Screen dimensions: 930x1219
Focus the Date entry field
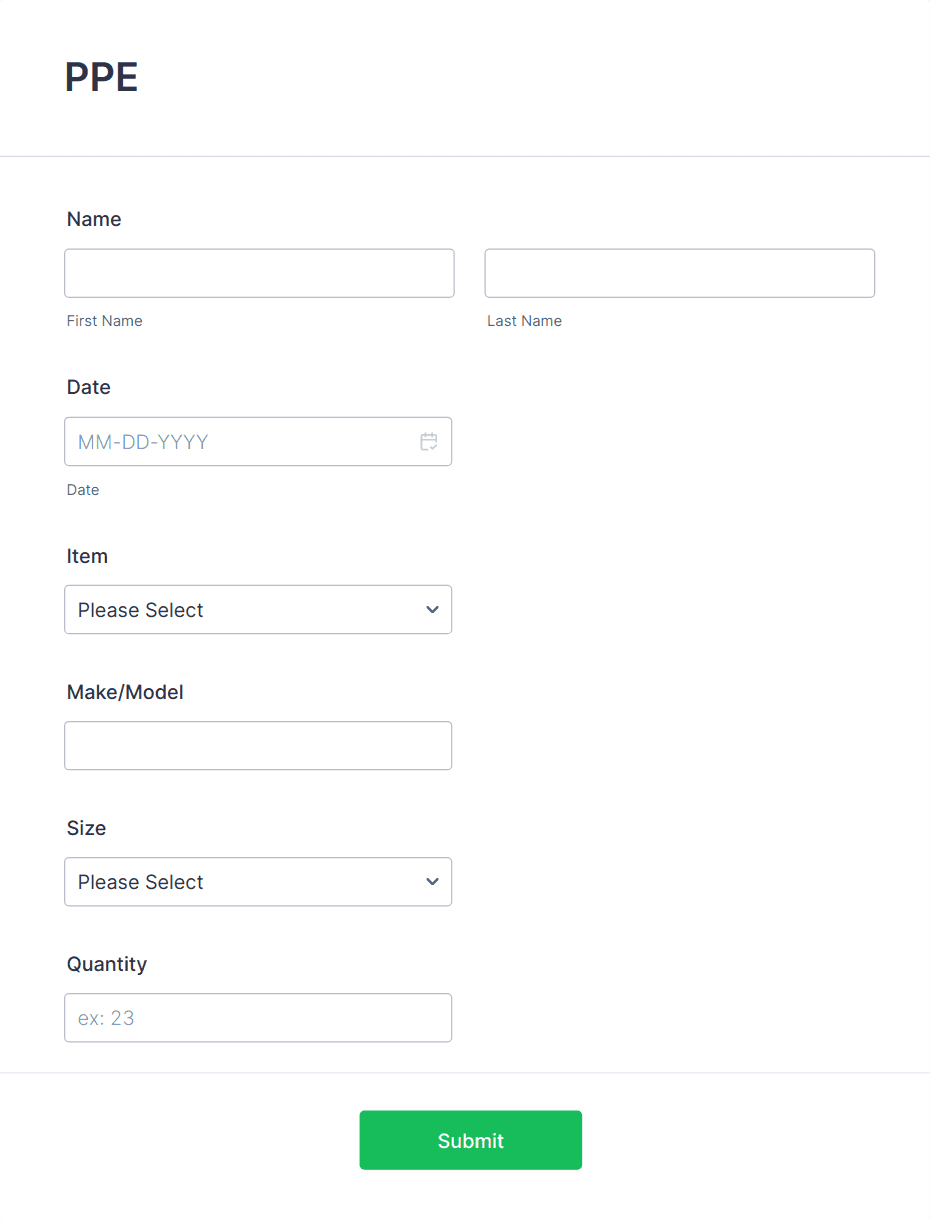(240, 441)
